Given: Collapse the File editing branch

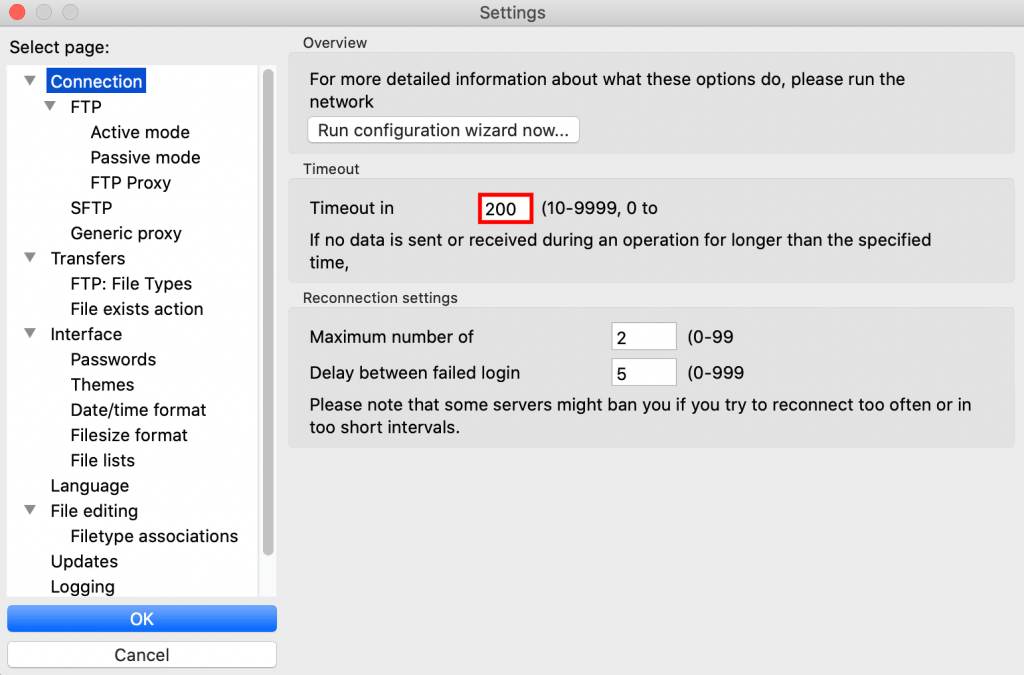Looking at the screenshot, I should (x=29, y=510).
